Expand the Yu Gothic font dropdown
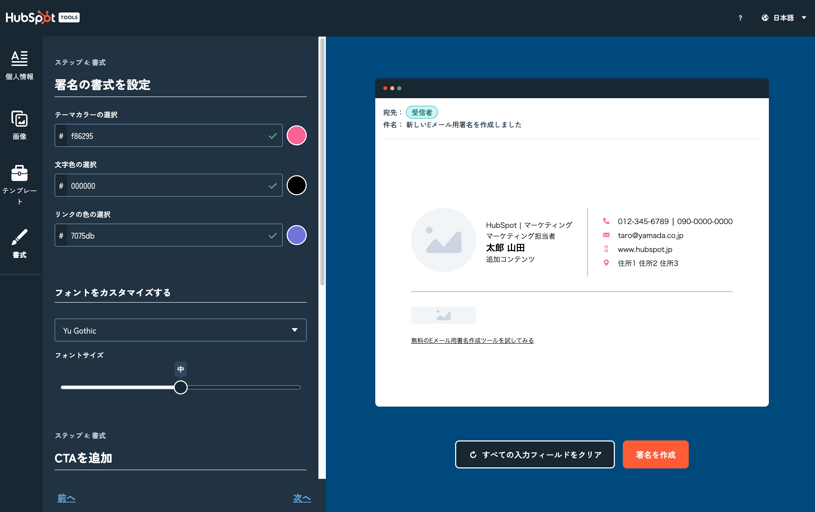The width and height of the screenshot is (815, 512). 180,330
